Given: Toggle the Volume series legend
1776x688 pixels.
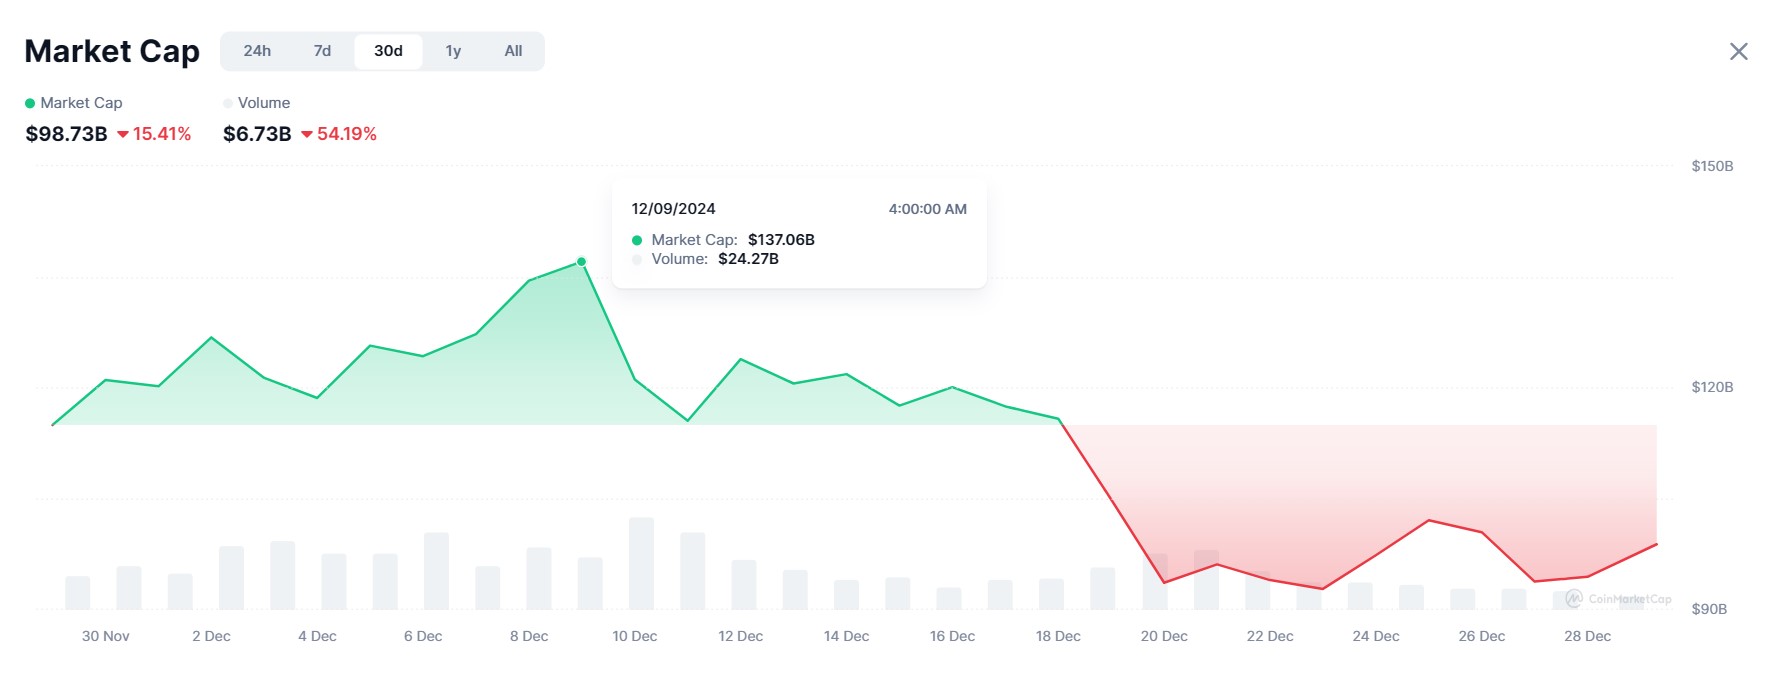Looking at the screenshot, I should [263, 103].
